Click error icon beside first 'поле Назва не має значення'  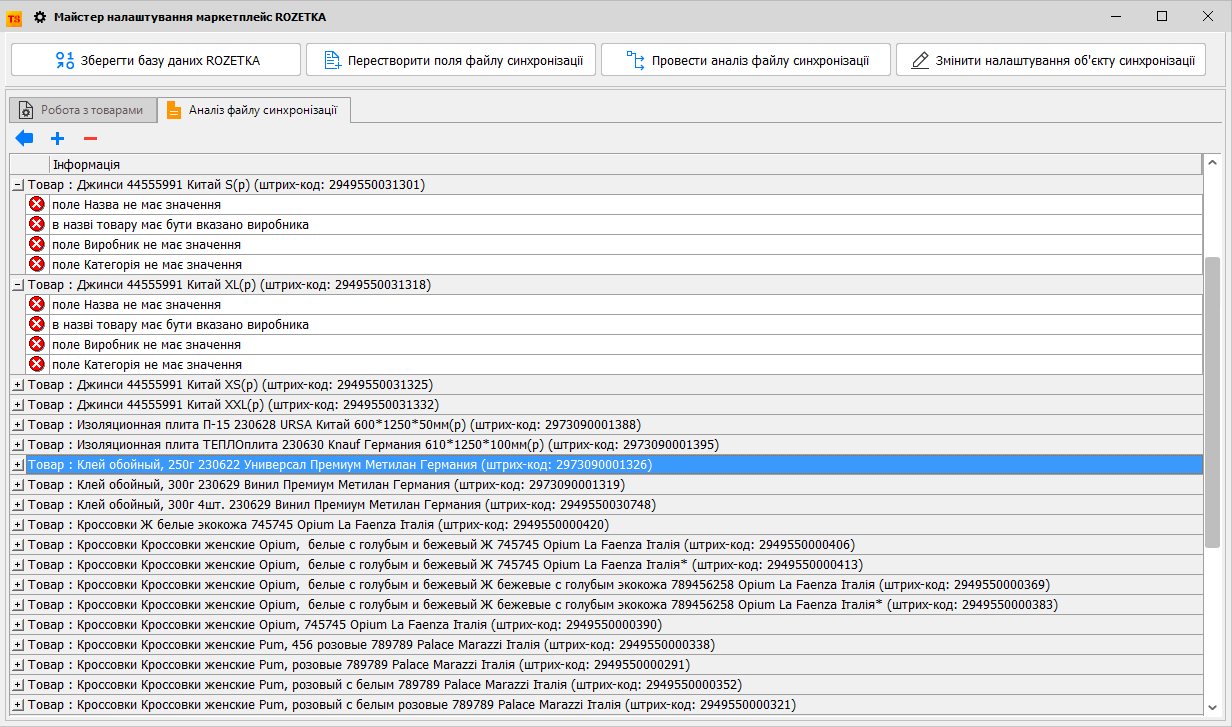pos(37,205)
